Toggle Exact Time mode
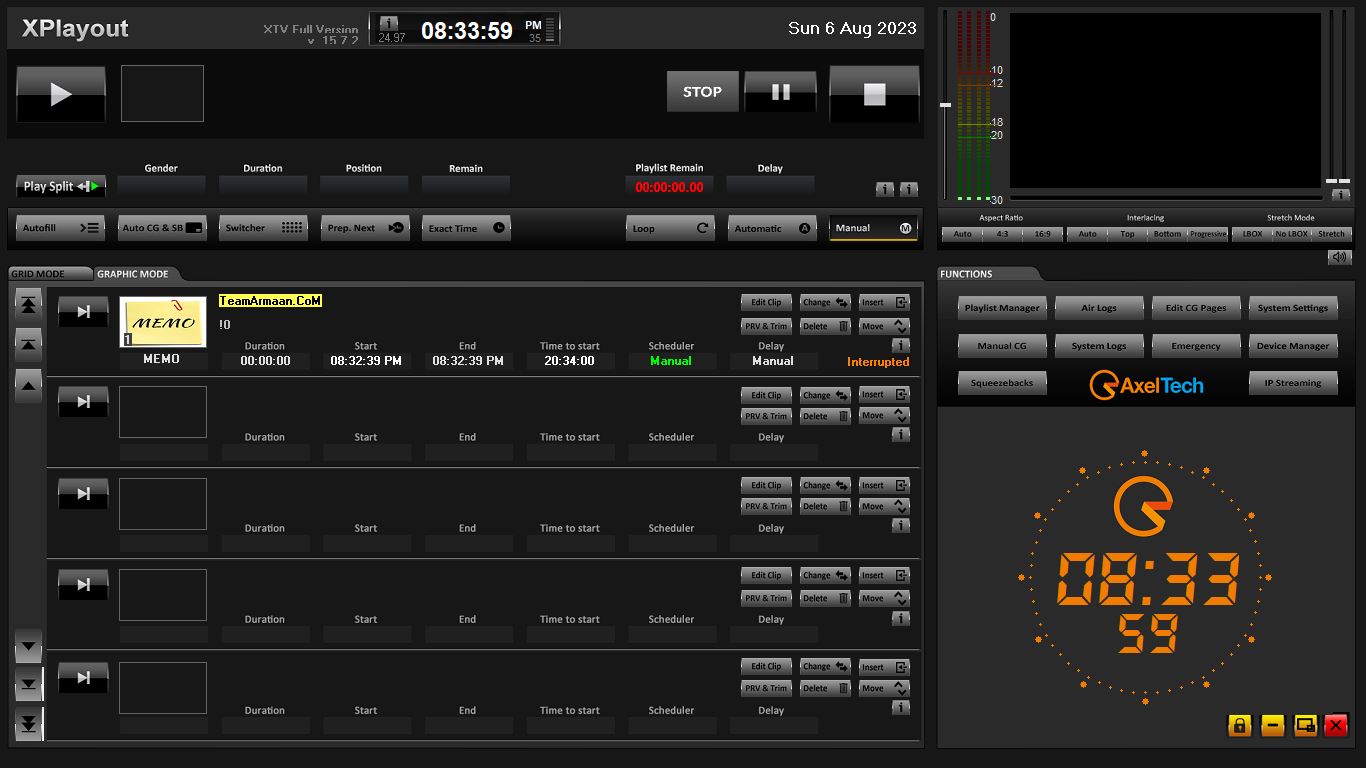 (466, 228)
